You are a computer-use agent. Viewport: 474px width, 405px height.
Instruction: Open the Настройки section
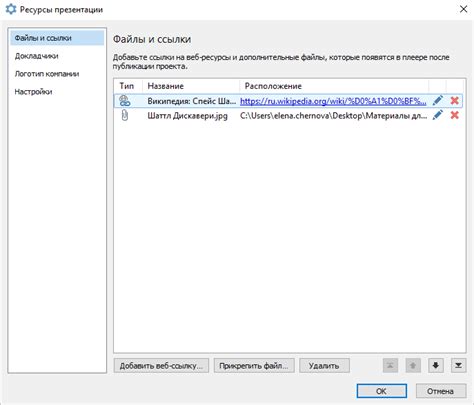tap(33, 92)
